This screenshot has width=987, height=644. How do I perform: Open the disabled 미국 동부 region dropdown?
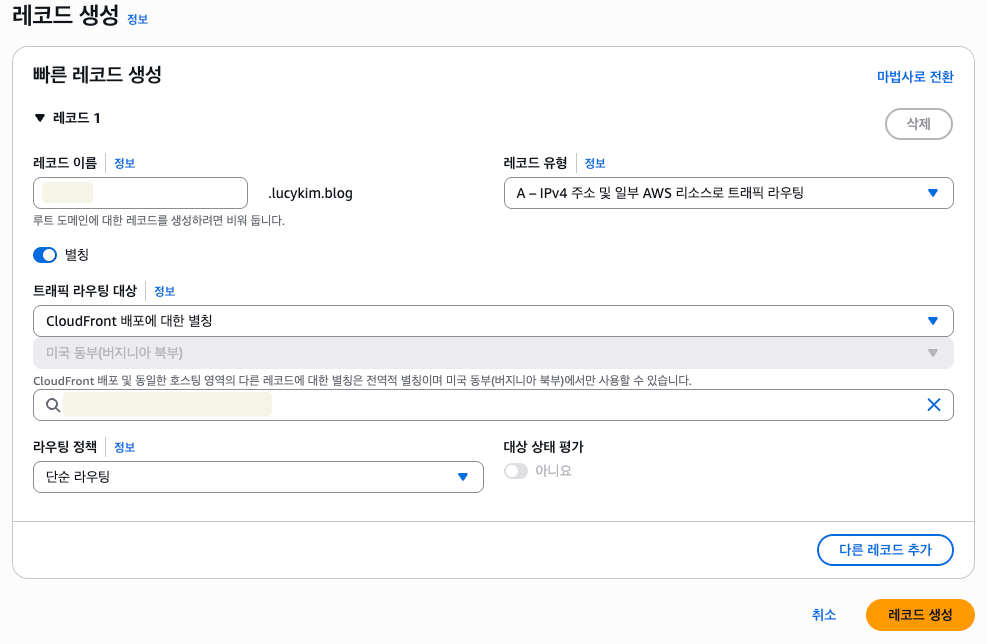(492, 353)
